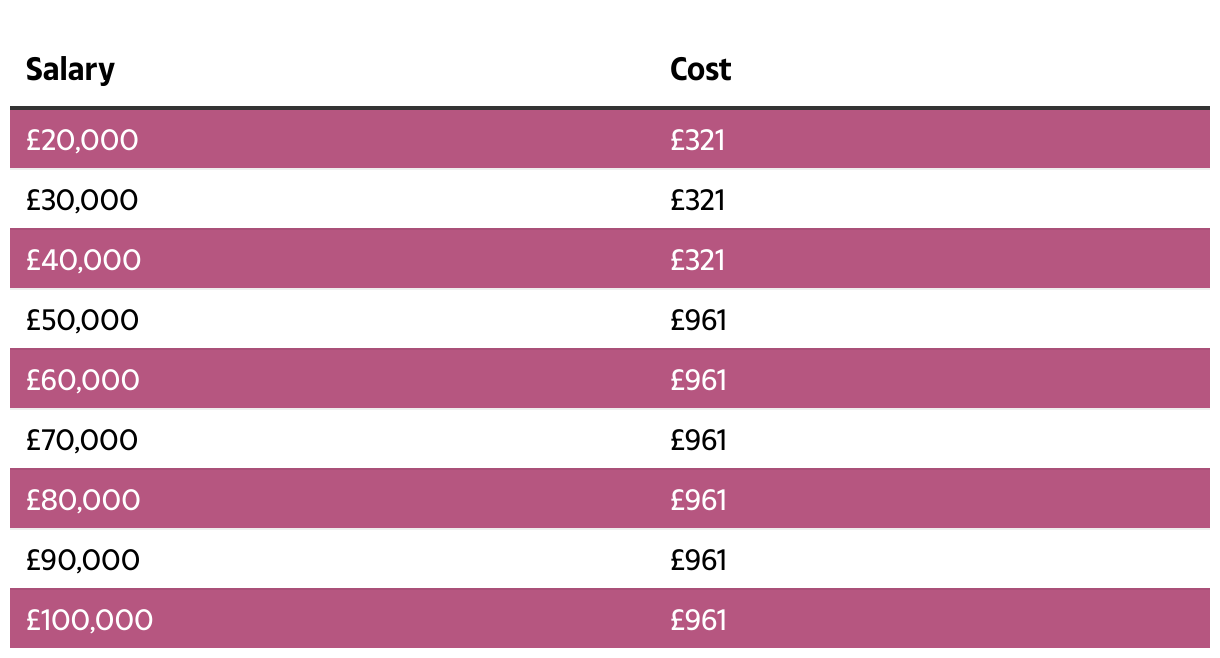This screenshot has width=1220, height=658.
Task: Select the £90,000 salary cell
Action: 83,560
